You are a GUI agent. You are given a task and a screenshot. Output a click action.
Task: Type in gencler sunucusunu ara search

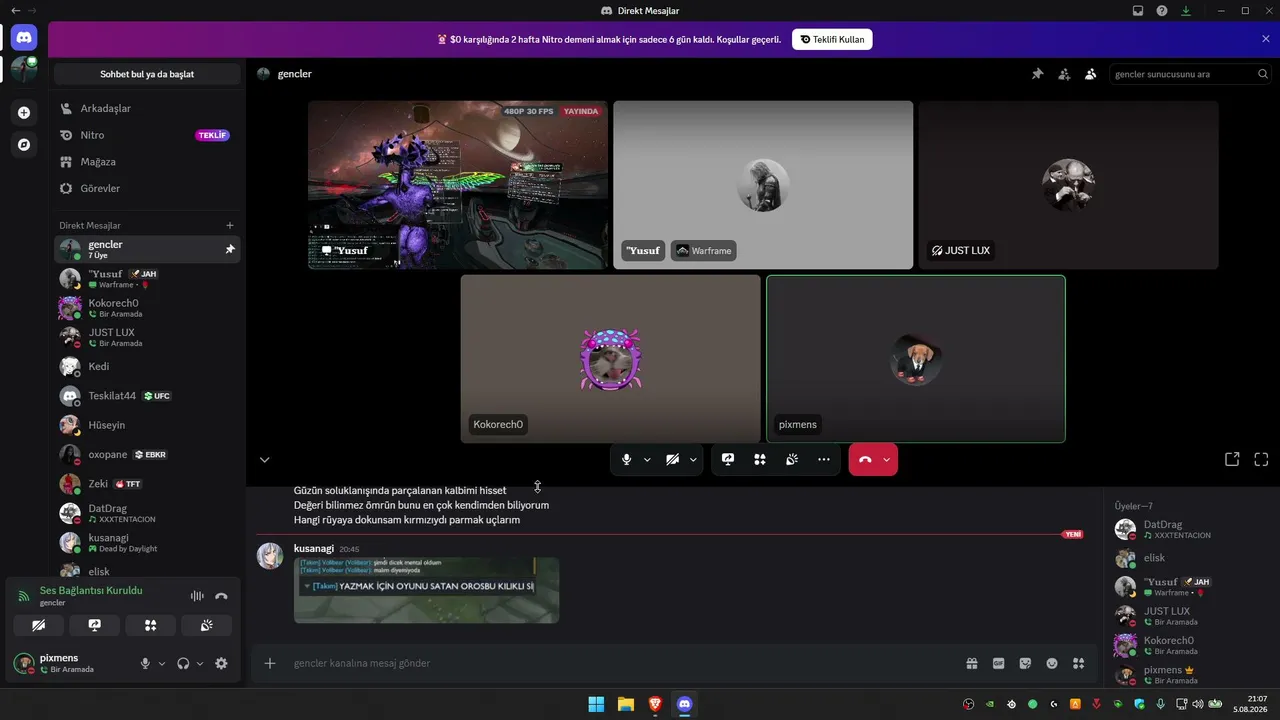pos(1190,74)
